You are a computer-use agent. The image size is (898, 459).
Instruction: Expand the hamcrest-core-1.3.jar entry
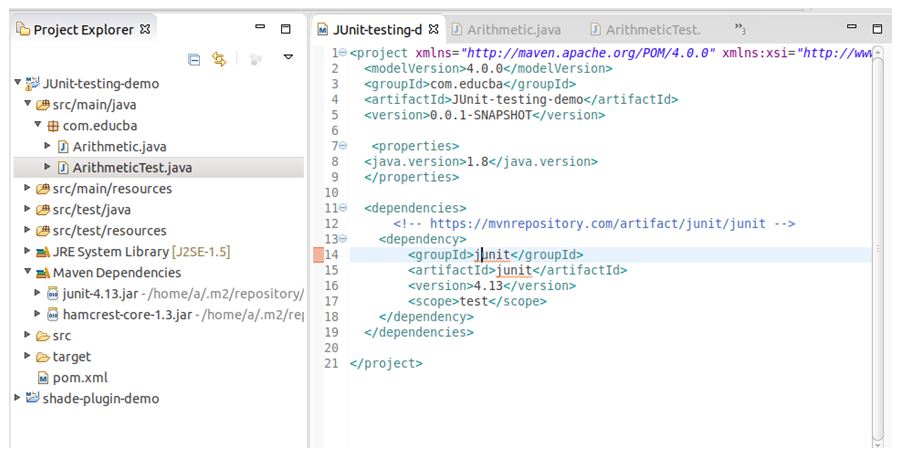coord(37,313)
